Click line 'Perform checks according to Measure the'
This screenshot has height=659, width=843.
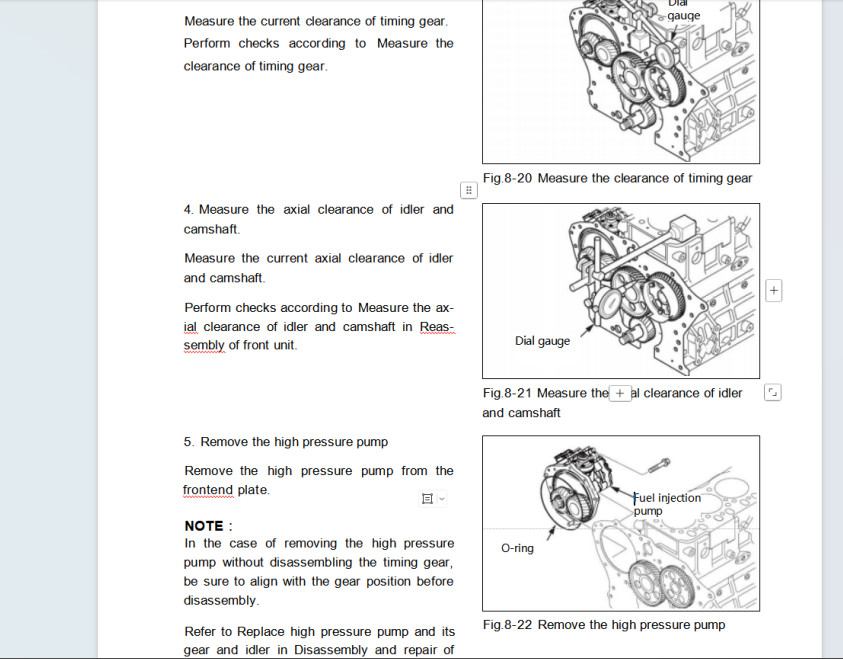(319, 43)
